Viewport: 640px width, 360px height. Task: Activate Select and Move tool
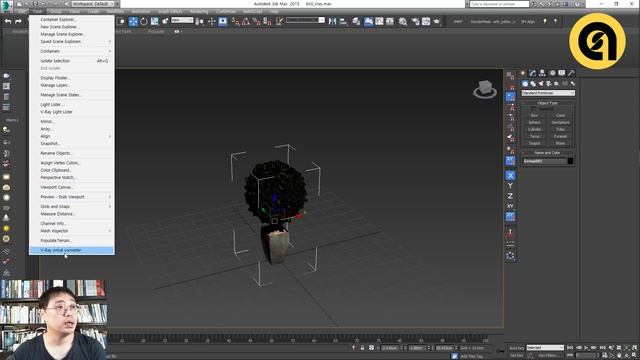coord(133,21)
